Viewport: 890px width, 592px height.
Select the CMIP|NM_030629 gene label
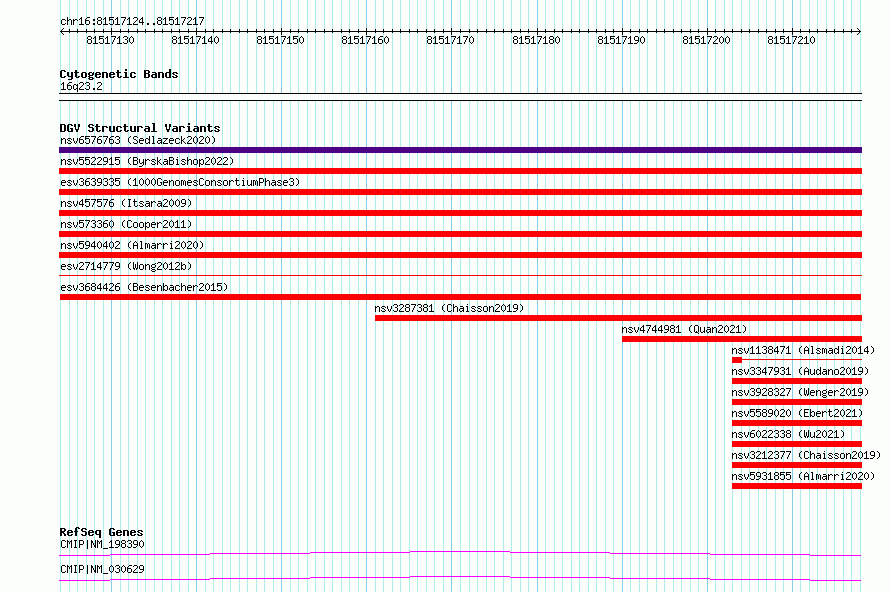coord(102,569)
